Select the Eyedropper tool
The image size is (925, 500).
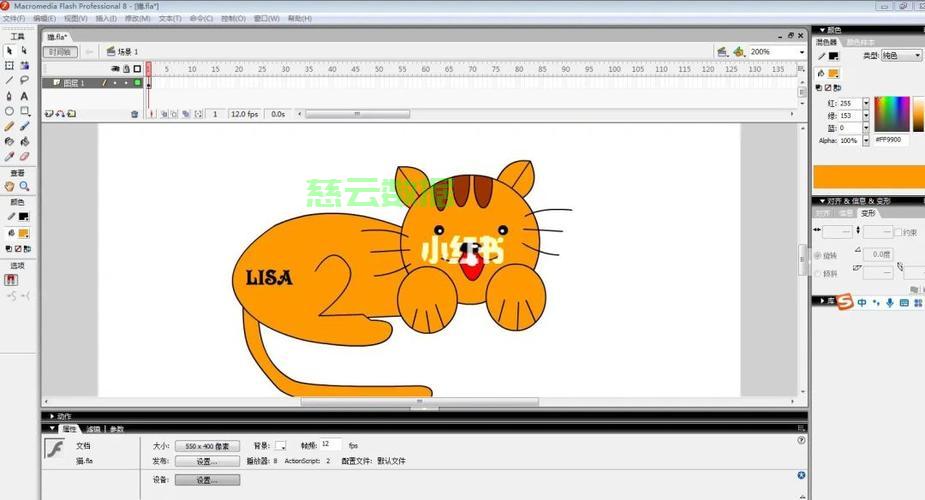click(x=9, y=156)
